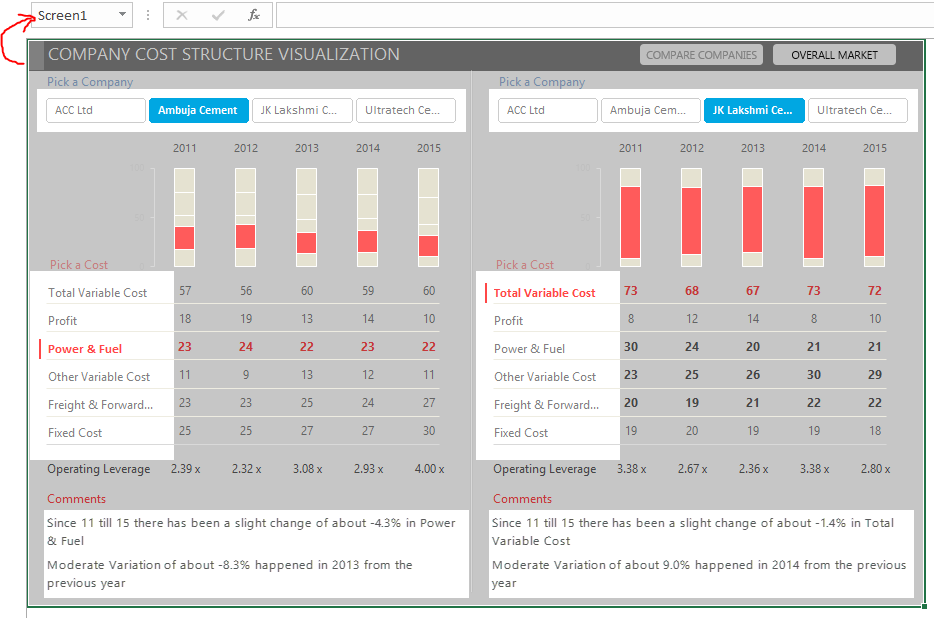This screenshot has width=934, height=618.
Task: Select ACC Ltd in left company picker
Action: coord(96,110)
